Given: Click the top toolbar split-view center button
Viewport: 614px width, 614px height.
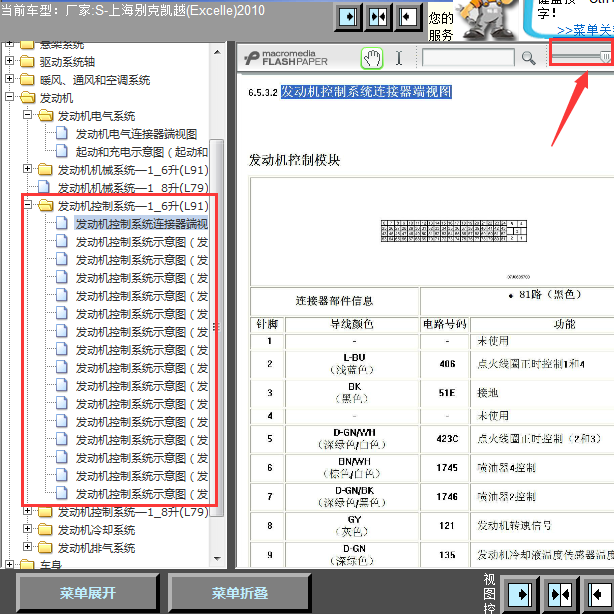Looking at the screenshot, I should tap(378, 17).
